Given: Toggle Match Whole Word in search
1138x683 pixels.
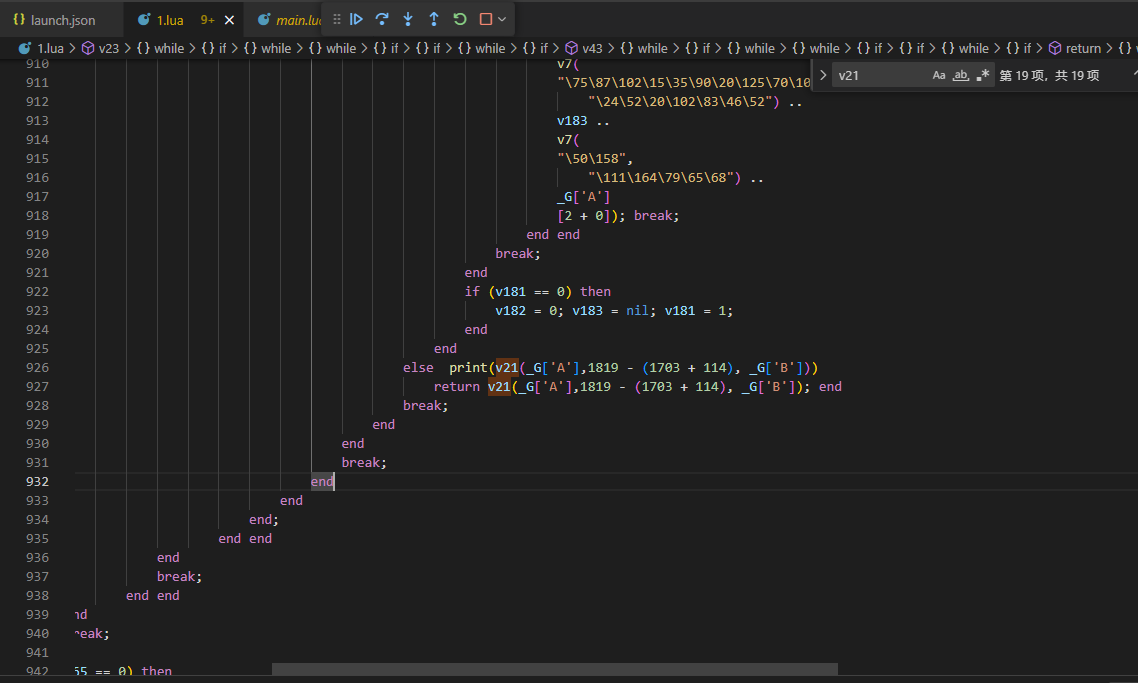Looking at the screenshot, I should coord(961,75).
